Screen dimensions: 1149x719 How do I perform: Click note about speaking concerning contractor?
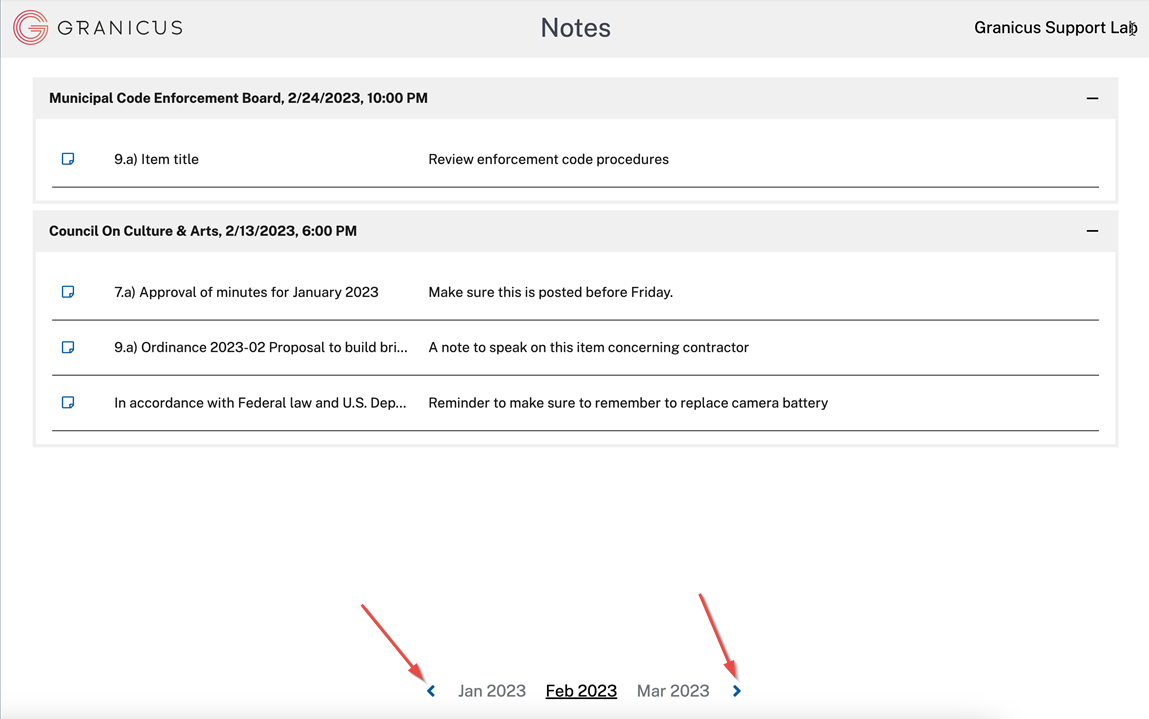click(x=588, y=347)
